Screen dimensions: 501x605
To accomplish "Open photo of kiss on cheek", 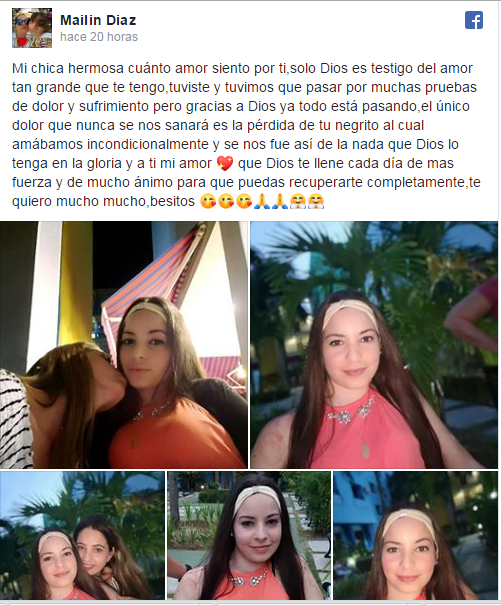I will (124, 345).
